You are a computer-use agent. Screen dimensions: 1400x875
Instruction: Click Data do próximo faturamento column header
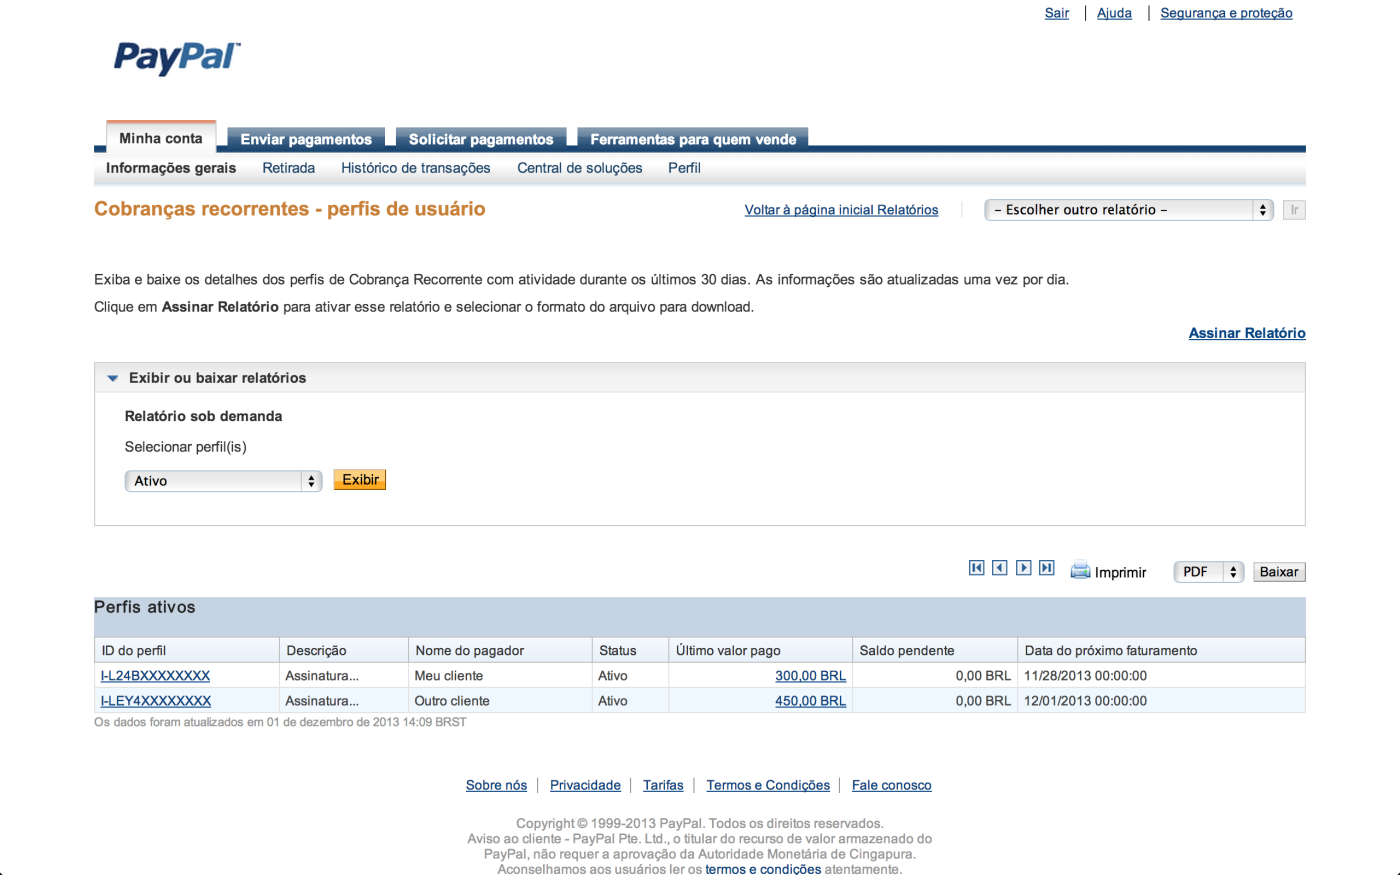1161,650
